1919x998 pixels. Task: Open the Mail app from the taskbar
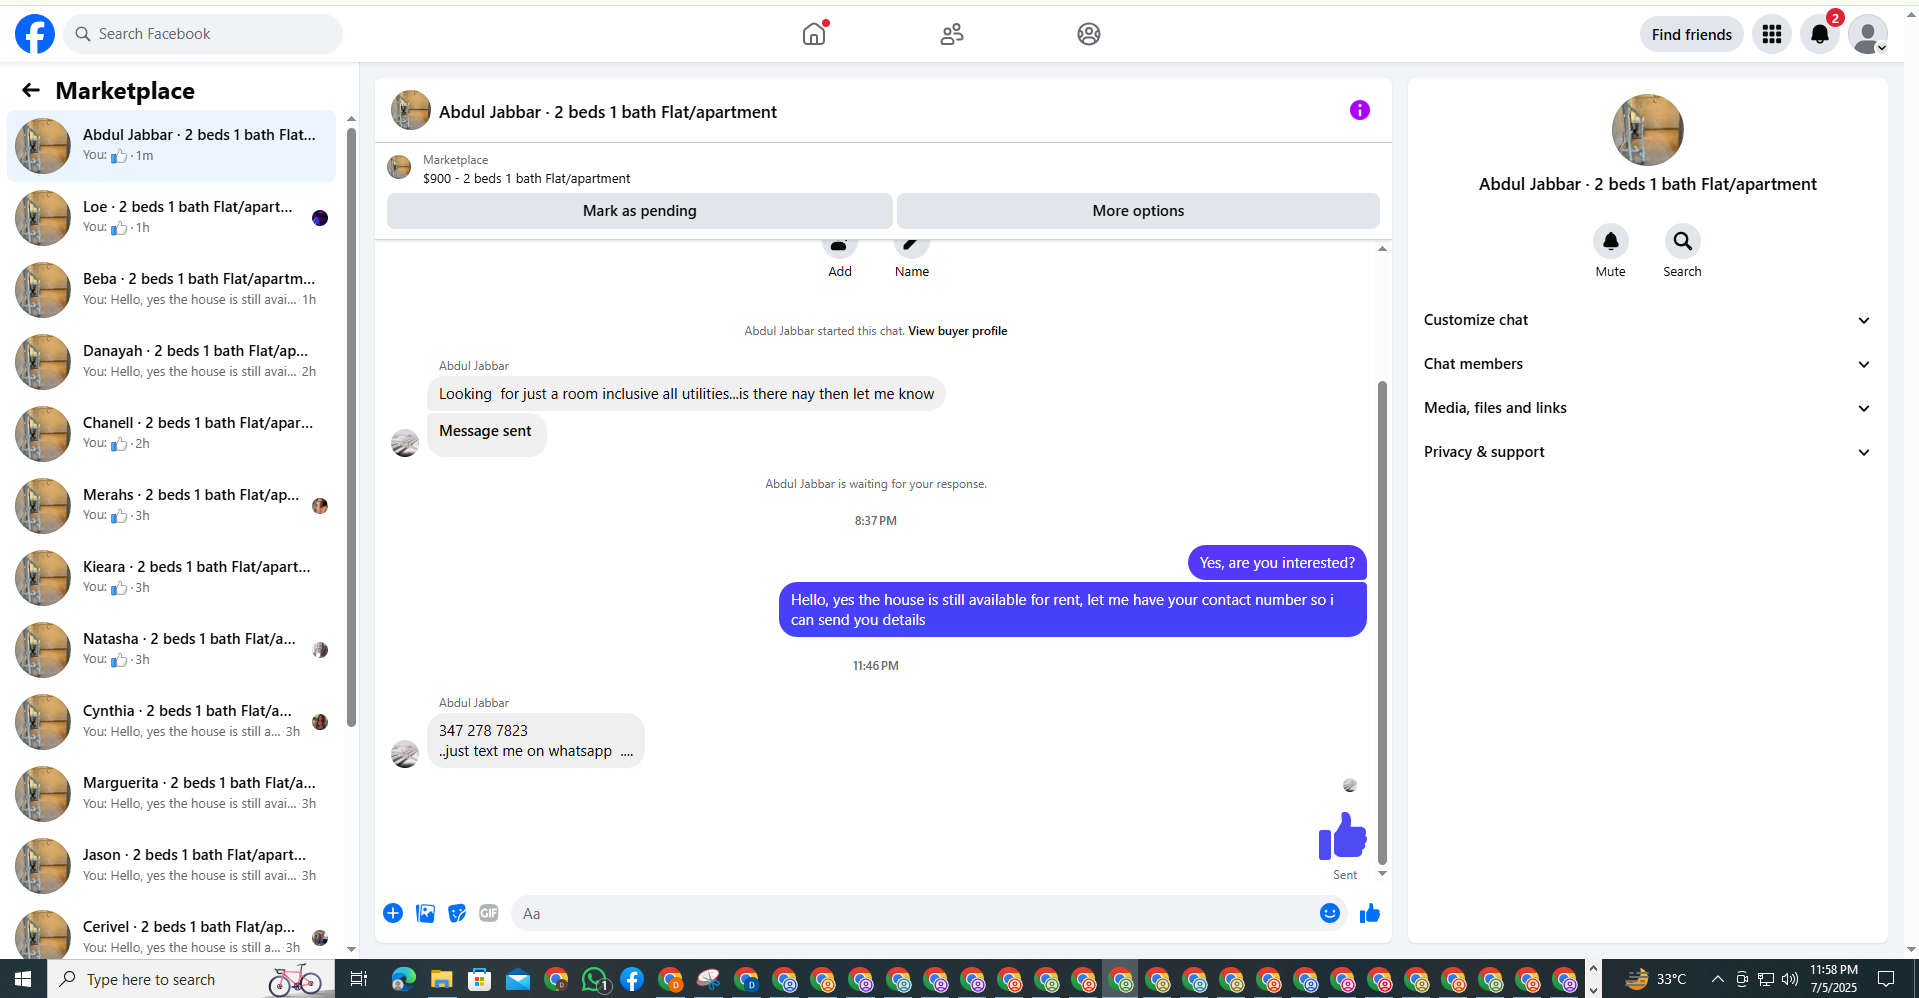[x=518, y=979]
